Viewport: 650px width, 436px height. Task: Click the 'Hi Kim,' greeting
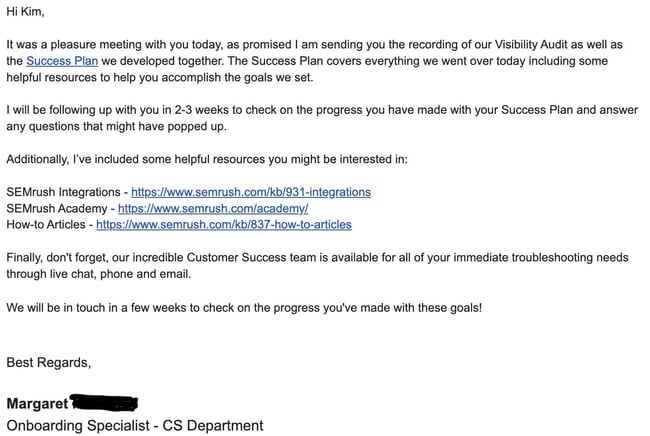(x=26, y=12)
